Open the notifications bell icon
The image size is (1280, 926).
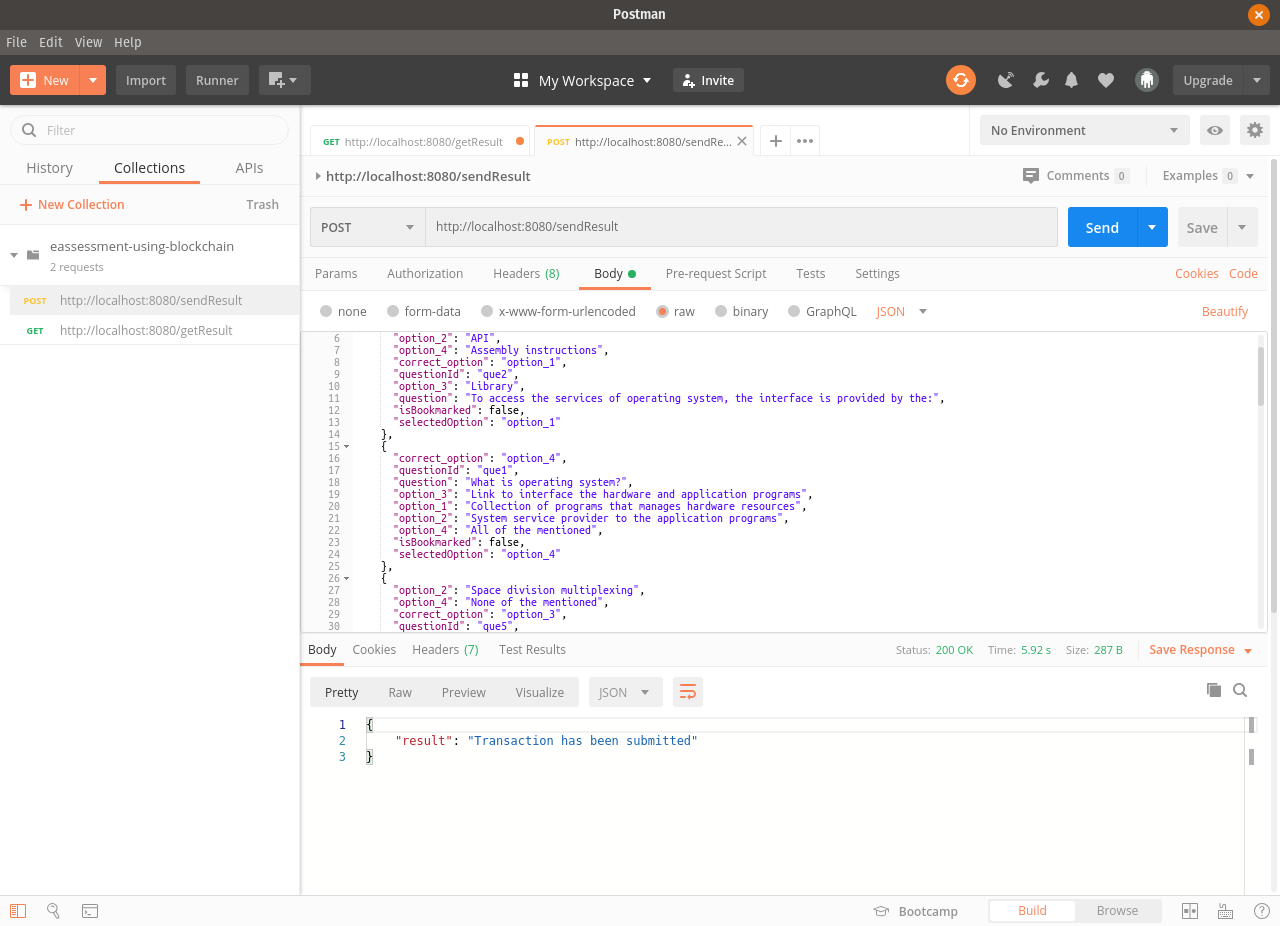point(1072,80)
